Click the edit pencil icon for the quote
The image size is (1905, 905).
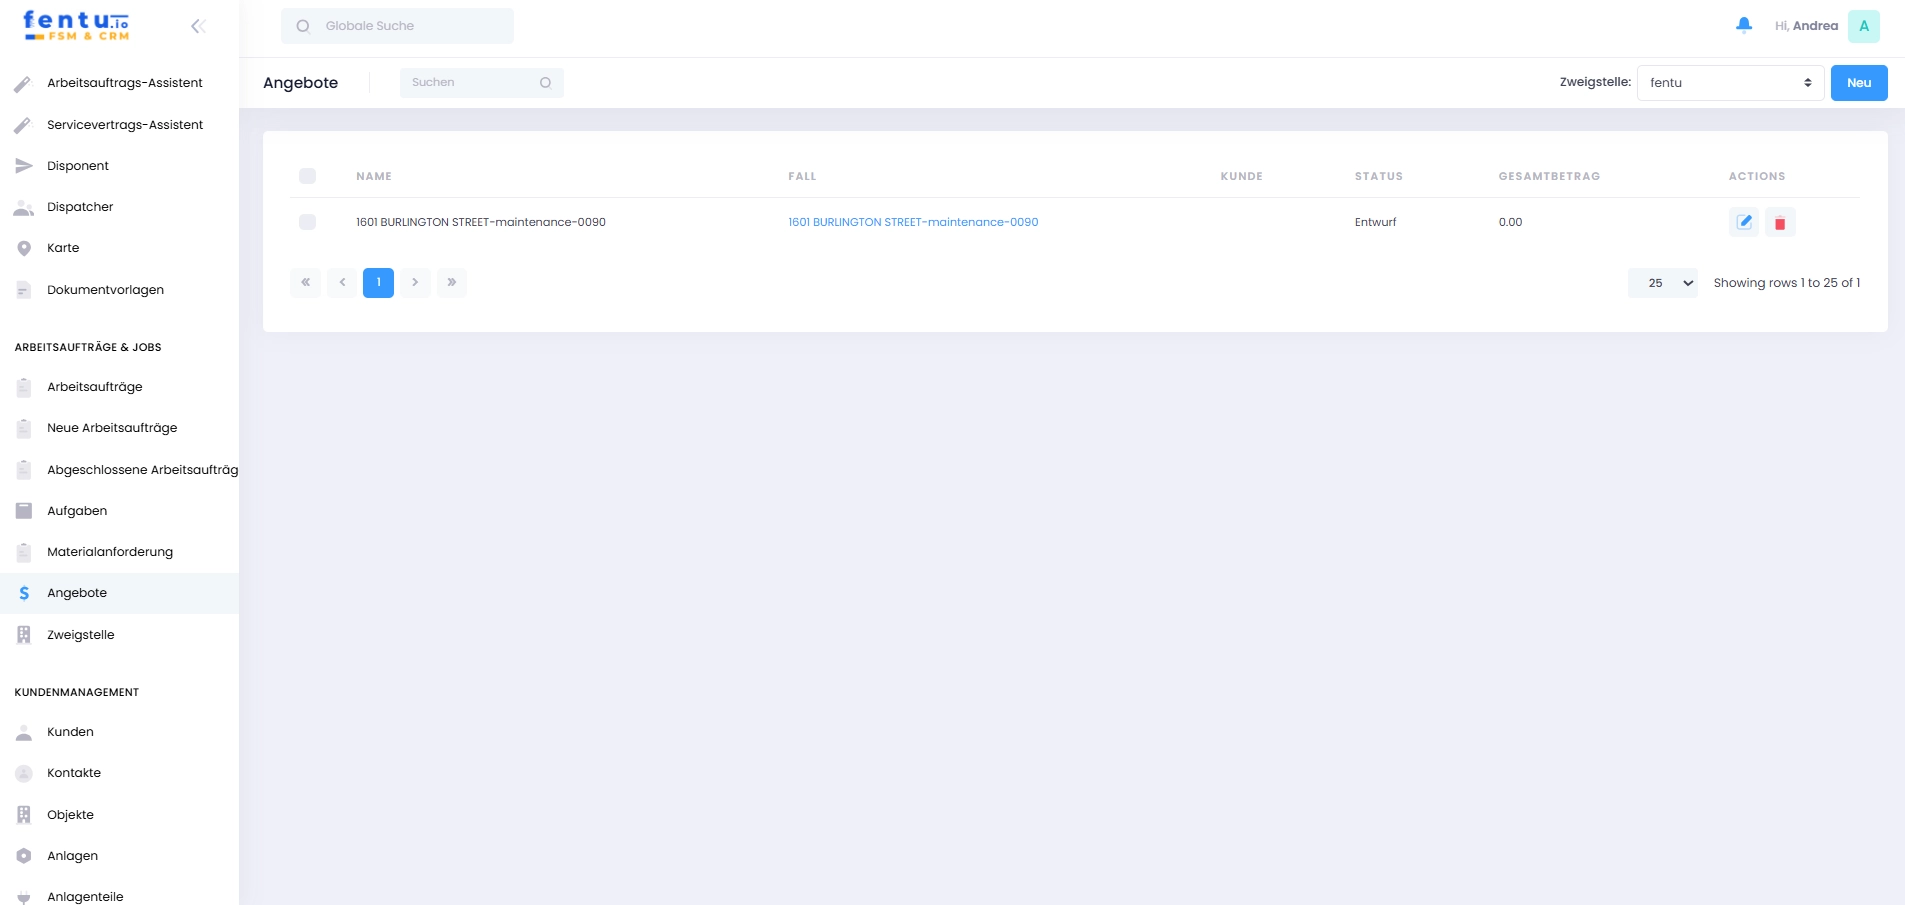pyautogui.click(x=1744, y=222)
